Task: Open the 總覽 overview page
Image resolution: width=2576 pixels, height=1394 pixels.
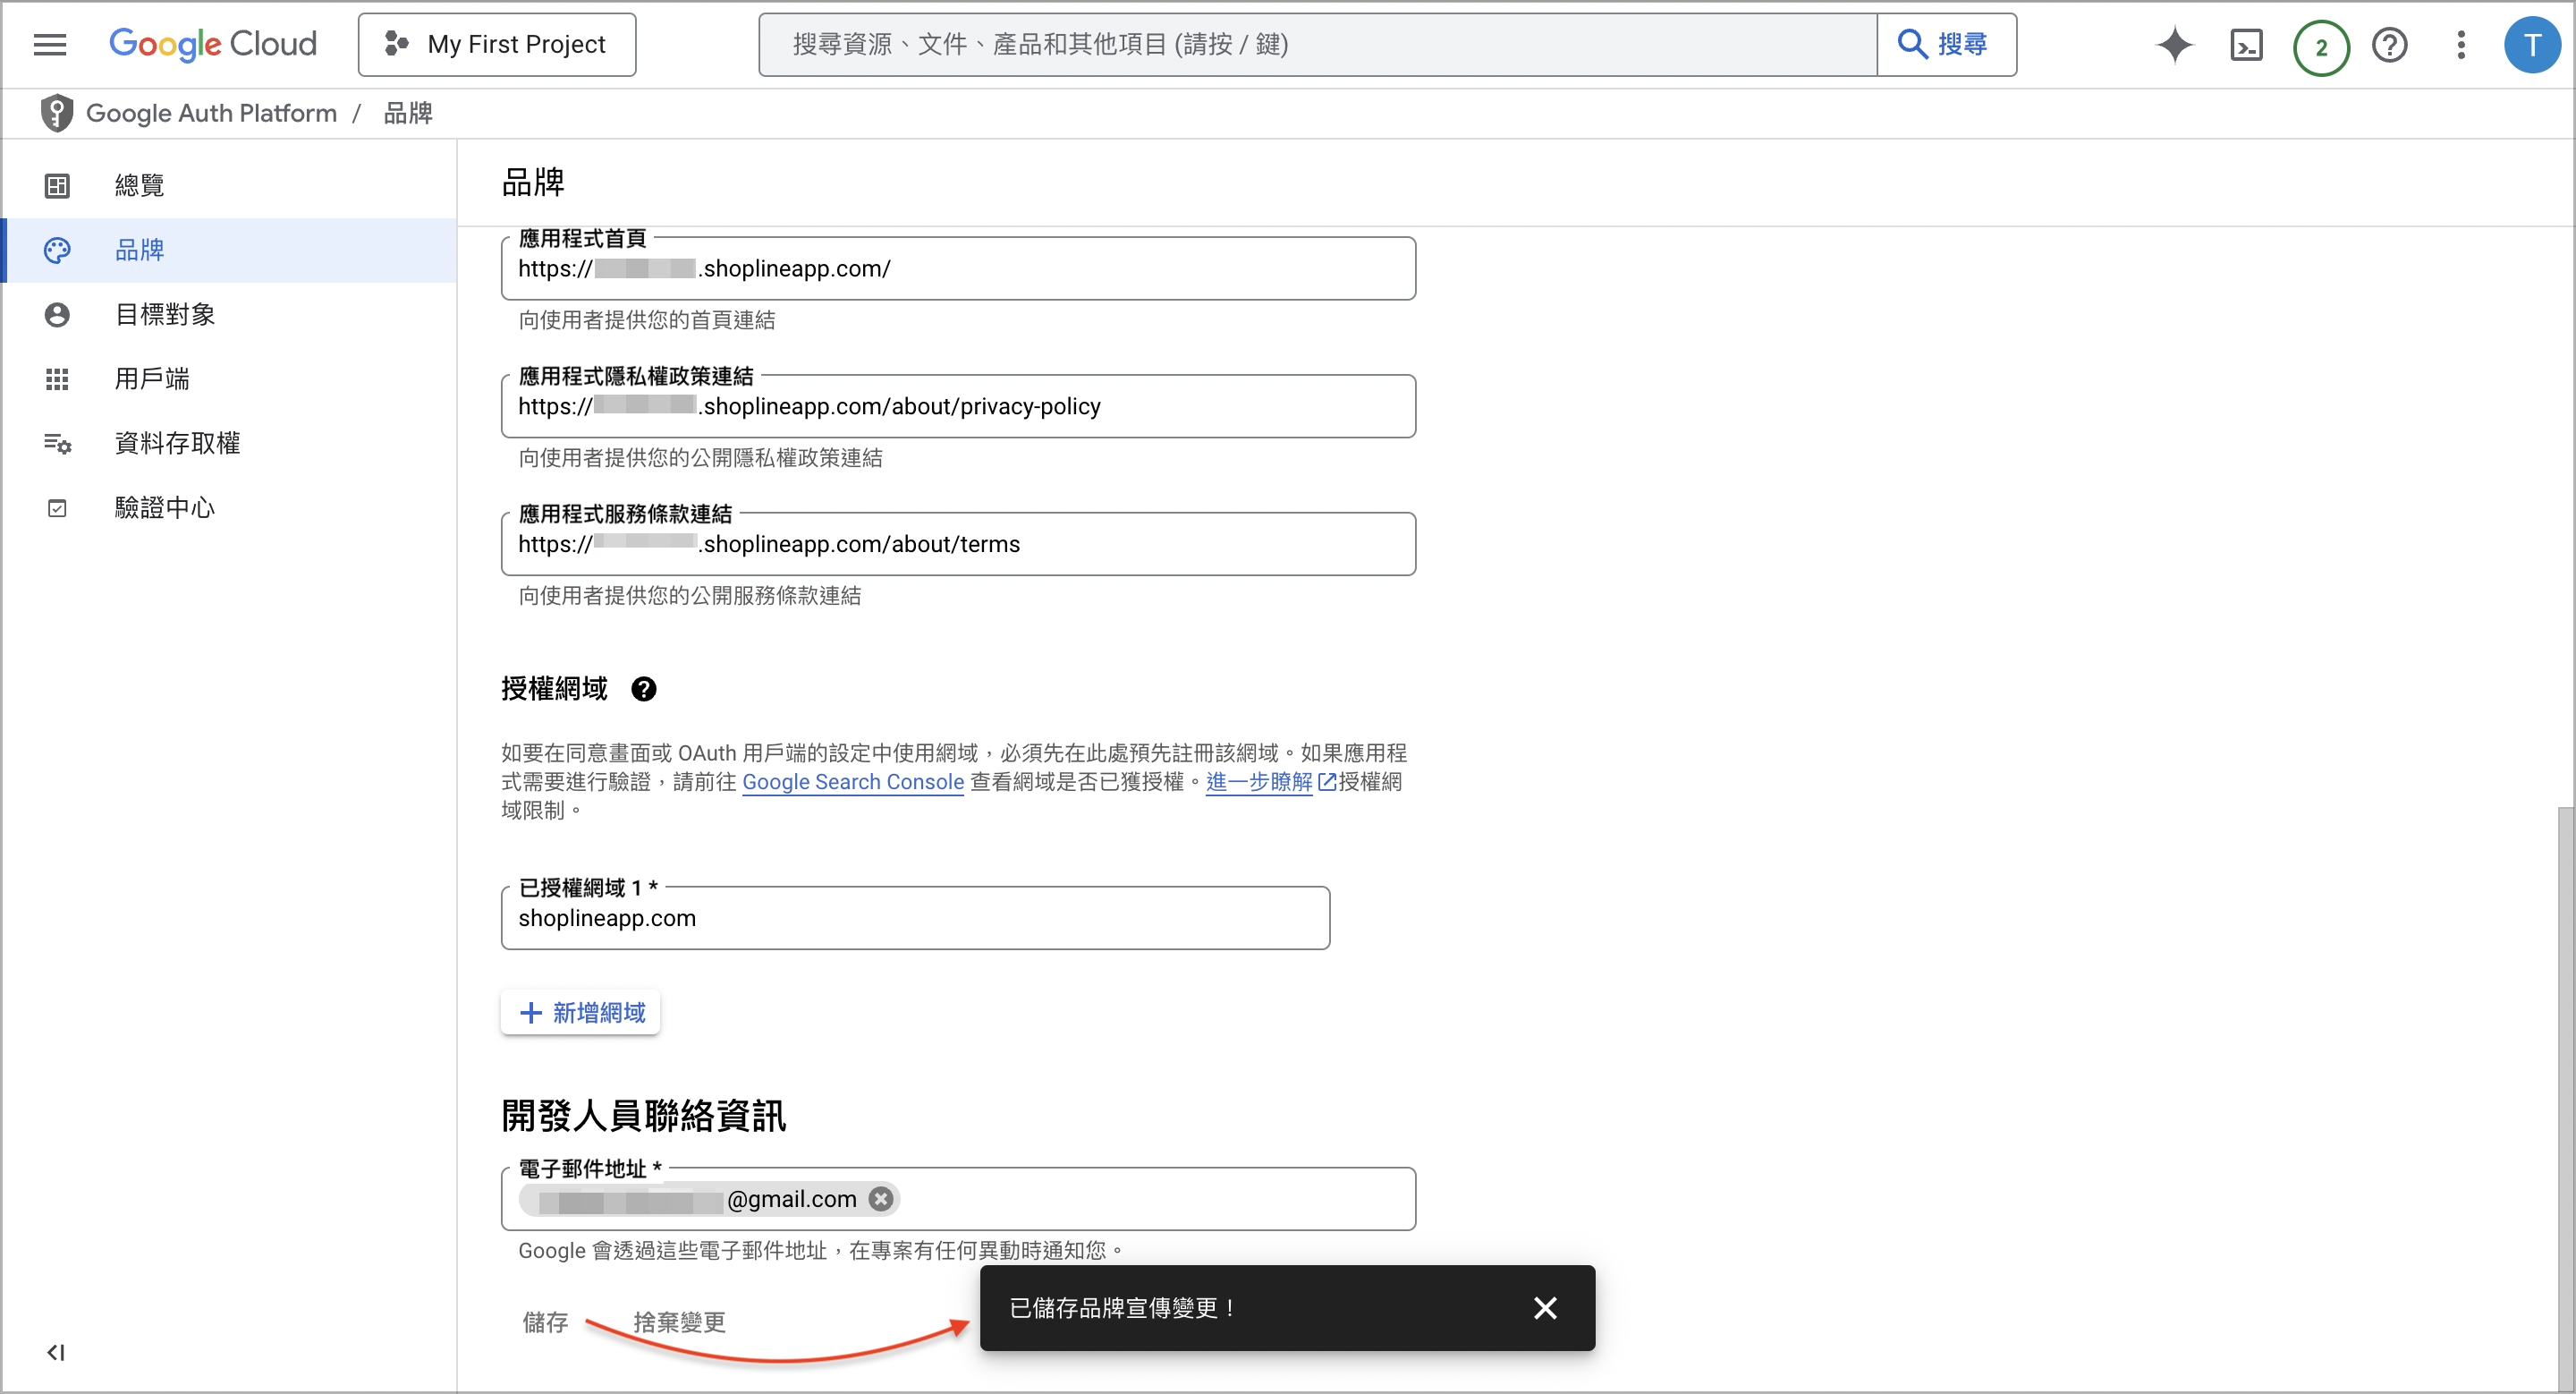Action: pyautogui.click(x=230, y=185)
